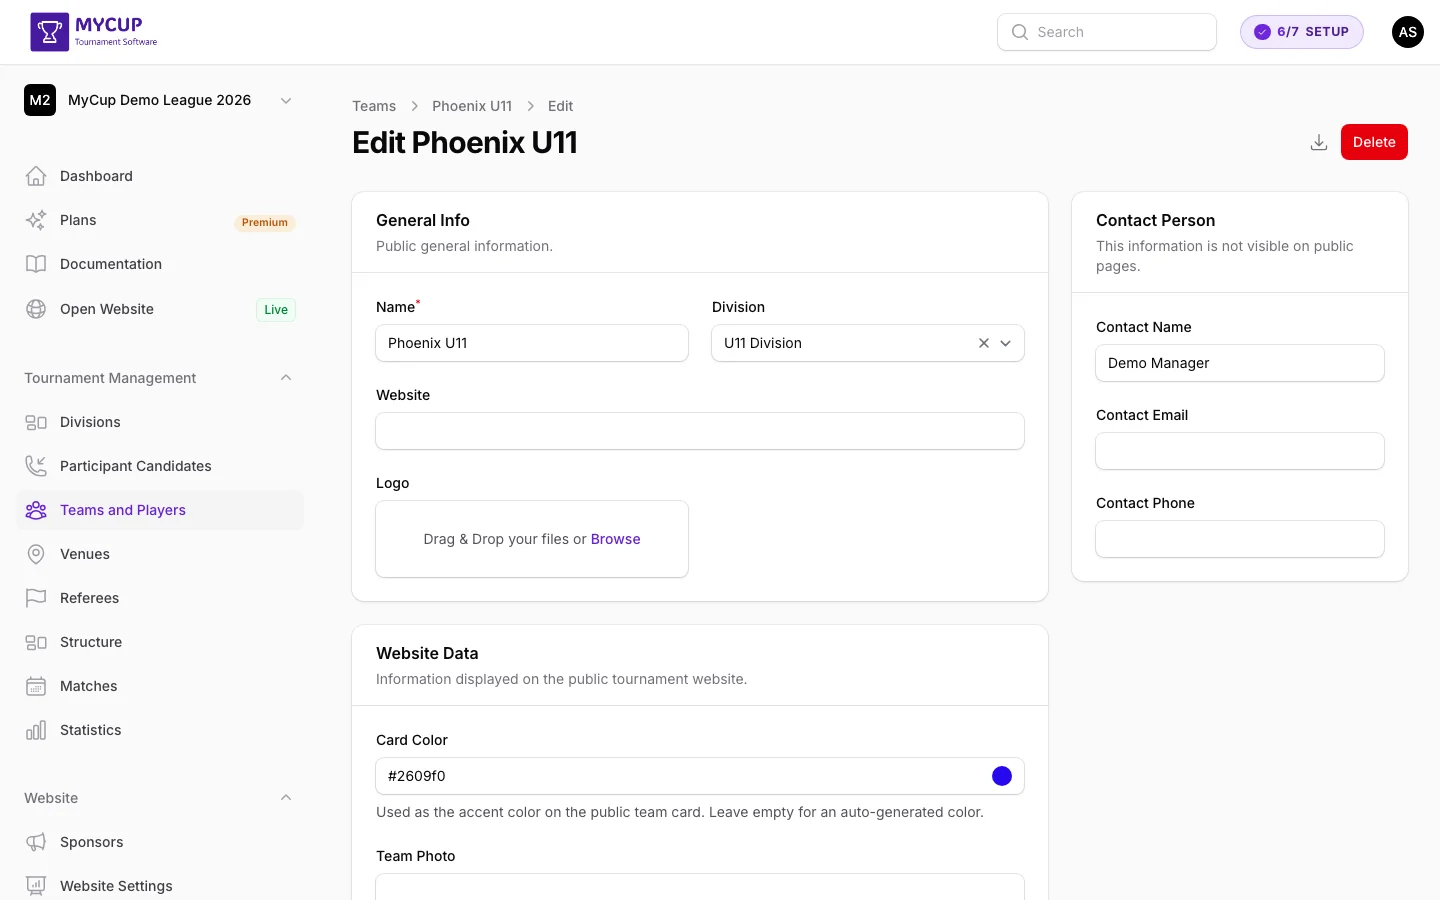Select Divisions in the sidebar
This screenshot has height=900, width=1440.
[x=160, y=422]
